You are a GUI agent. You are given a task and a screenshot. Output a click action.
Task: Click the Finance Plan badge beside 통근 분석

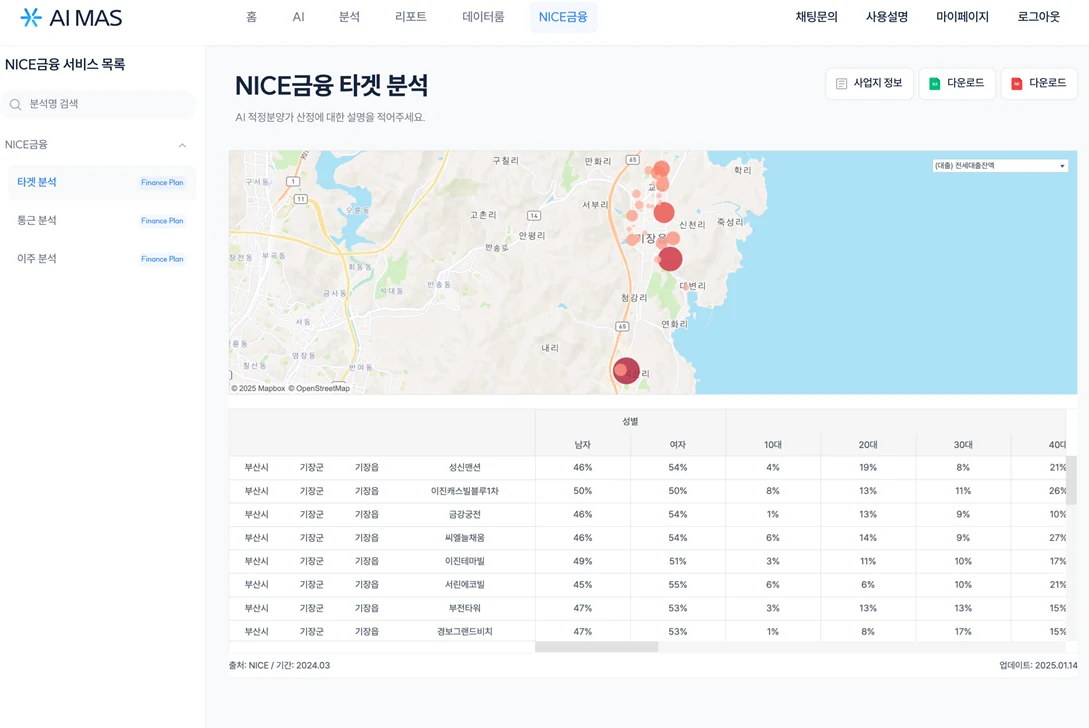(162, 221)
